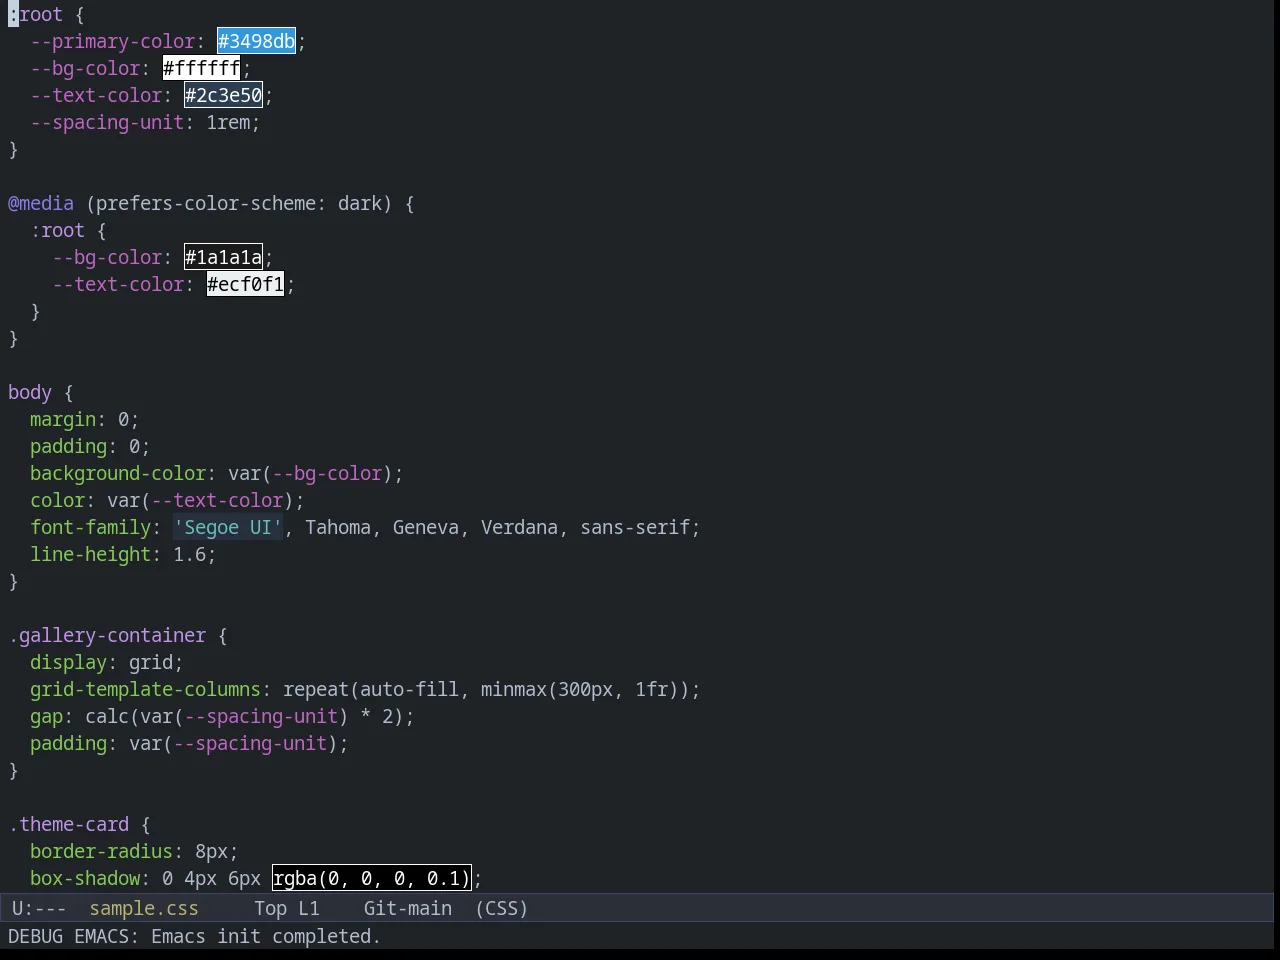Click the 'Segoe UI' font string

pyautogui.click(x=228, y=527)
